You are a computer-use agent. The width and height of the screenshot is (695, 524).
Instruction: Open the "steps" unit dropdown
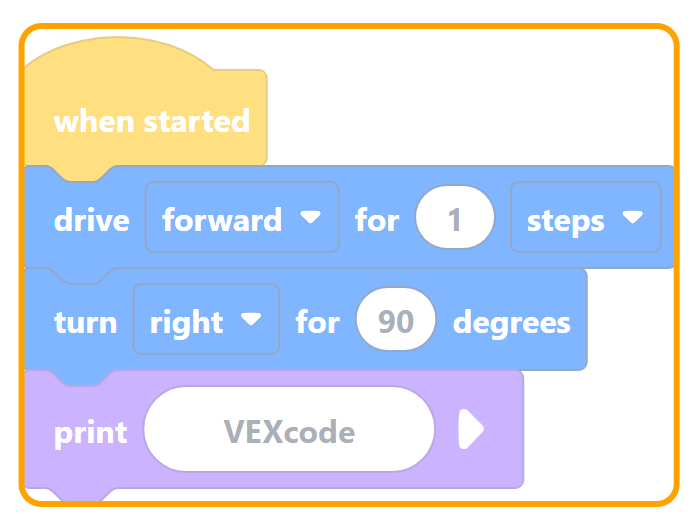pos(585,218)
